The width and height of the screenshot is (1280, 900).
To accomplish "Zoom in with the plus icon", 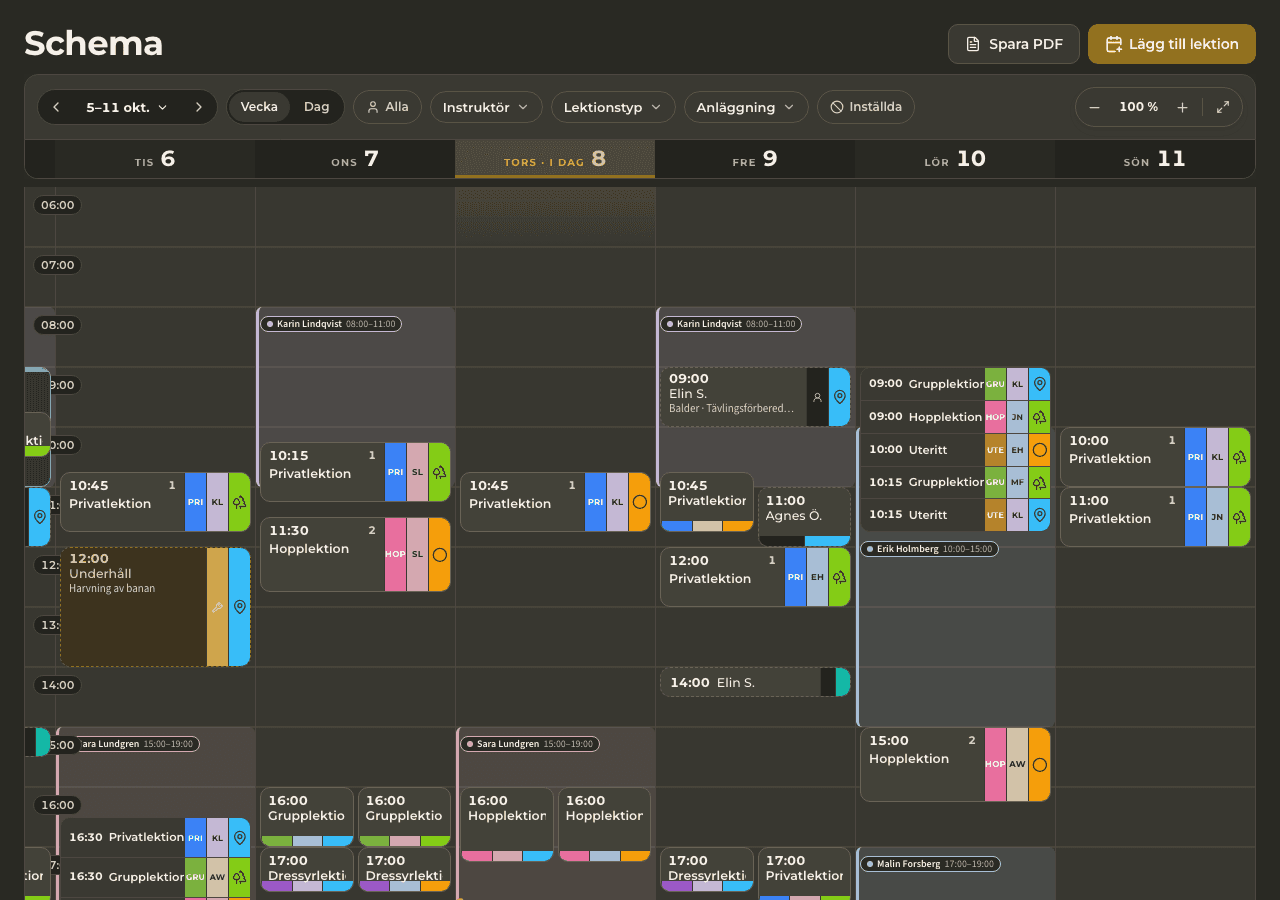I will pos(1182,107).
